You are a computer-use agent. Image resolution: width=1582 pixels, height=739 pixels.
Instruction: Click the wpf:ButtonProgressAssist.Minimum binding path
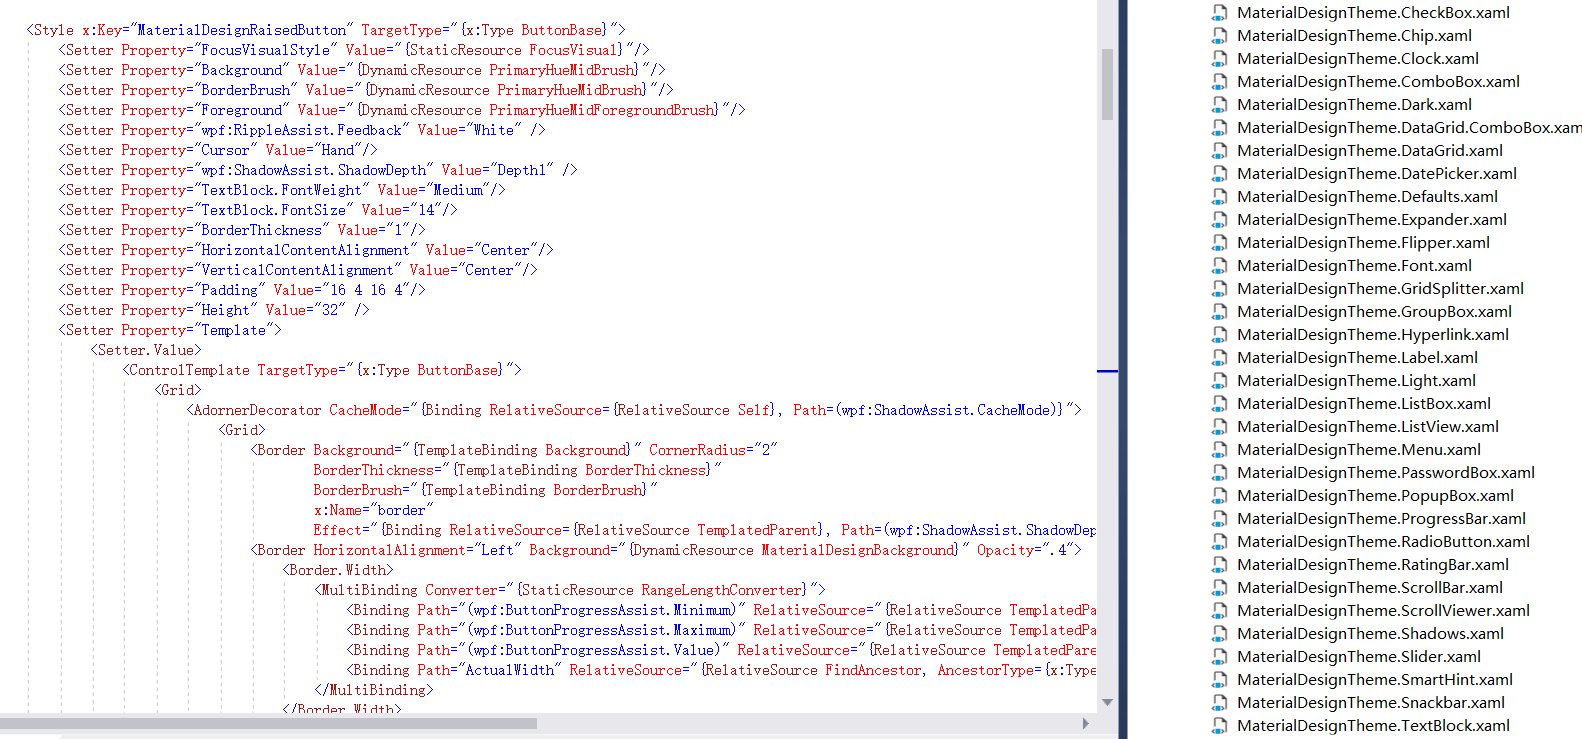tap(601, 610)
